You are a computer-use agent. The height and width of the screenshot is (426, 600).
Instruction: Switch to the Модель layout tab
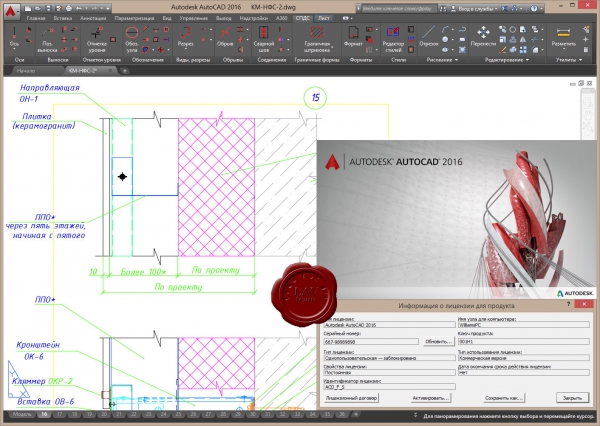(x=21, y=415)
